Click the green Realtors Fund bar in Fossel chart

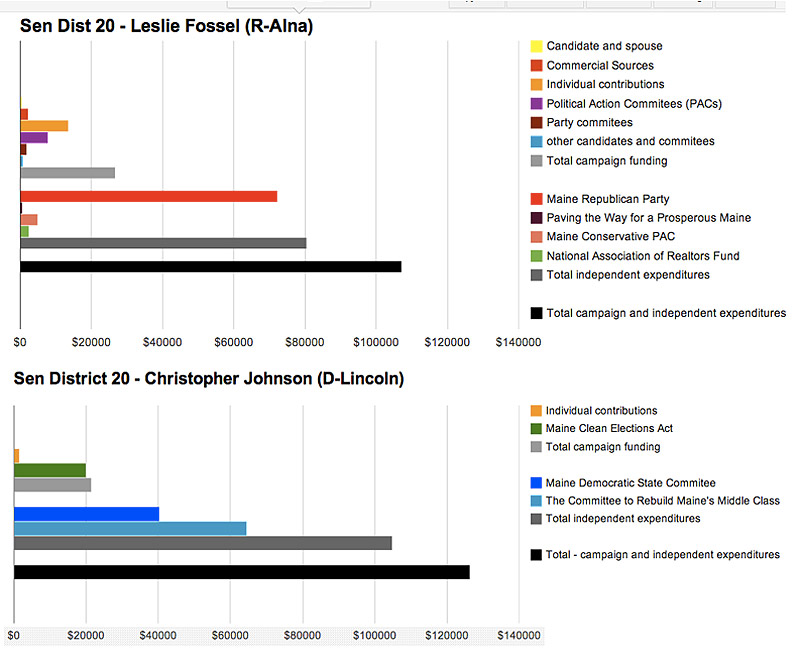(24, 232)
